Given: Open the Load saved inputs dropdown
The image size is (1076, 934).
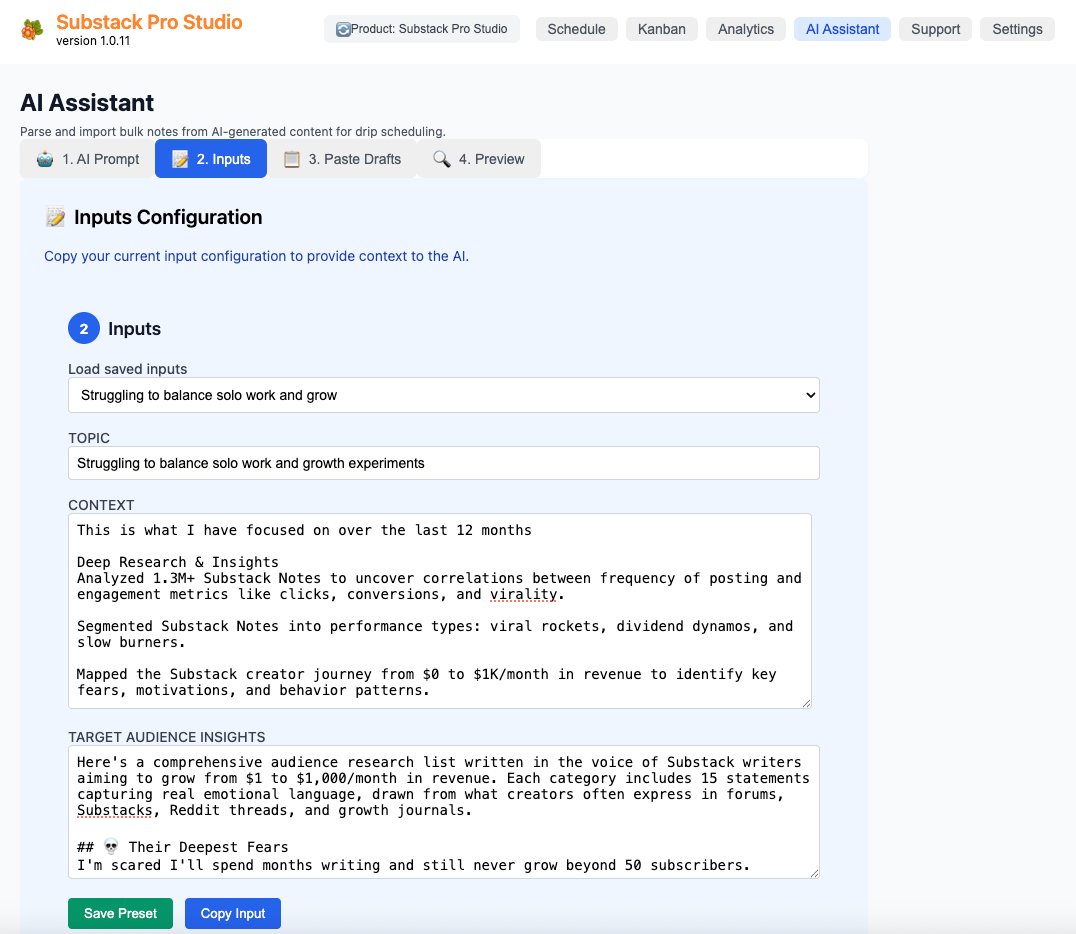Looking at the screenshot, I should tap(444, 395).
